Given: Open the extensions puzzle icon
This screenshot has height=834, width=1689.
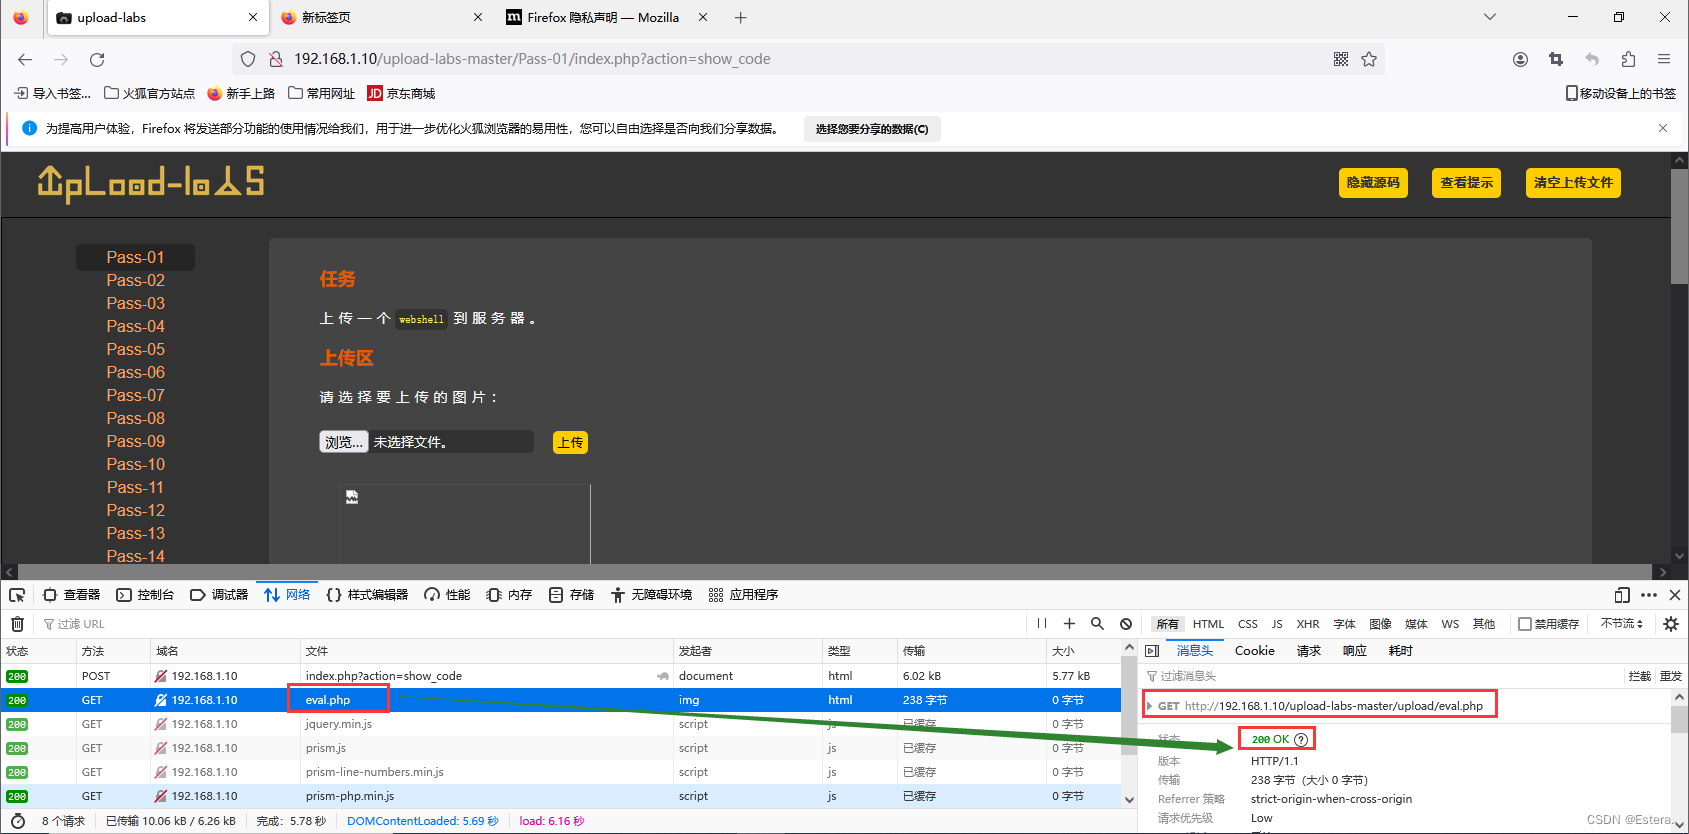Looking at the screenshot, I should point(1628,59).
